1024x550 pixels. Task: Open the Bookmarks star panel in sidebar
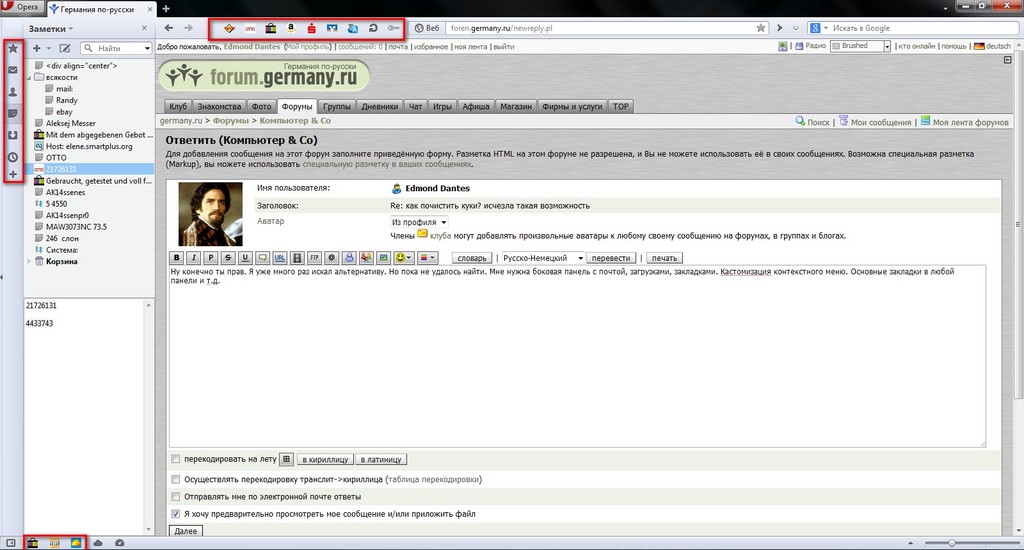[x=12, y=48]
